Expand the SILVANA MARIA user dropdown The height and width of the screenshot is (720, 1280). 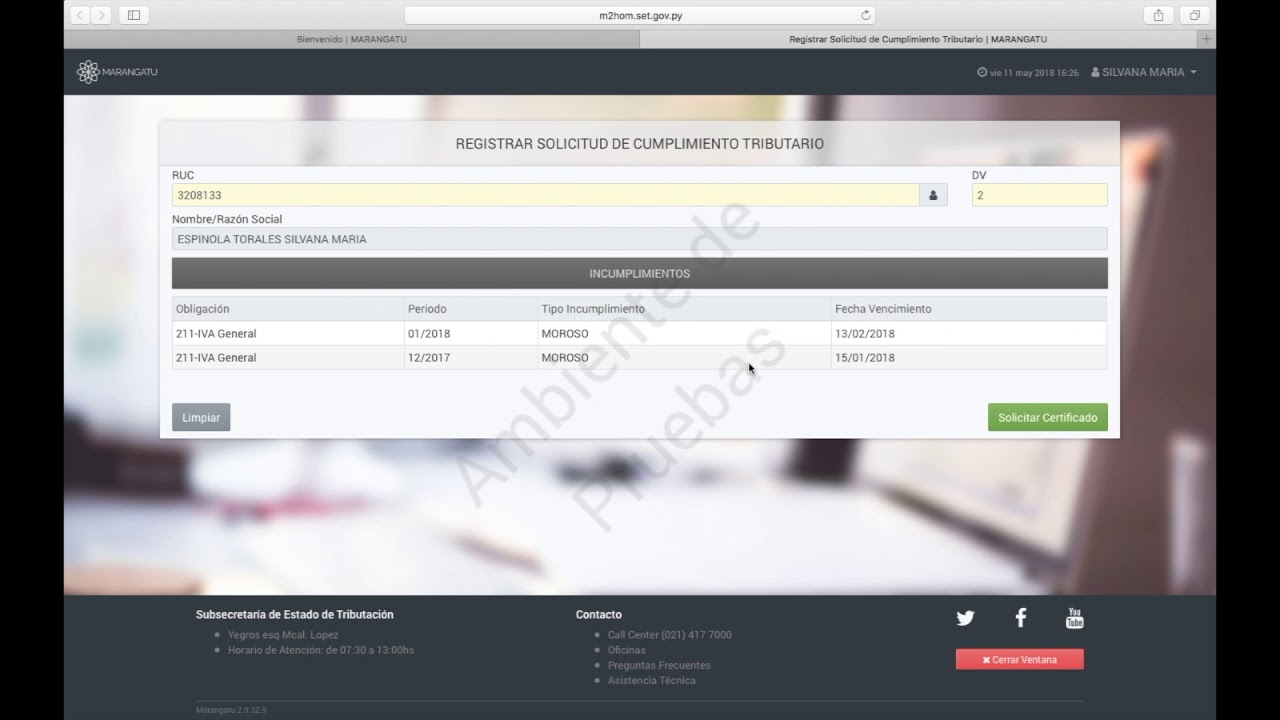click(1144, 72)
